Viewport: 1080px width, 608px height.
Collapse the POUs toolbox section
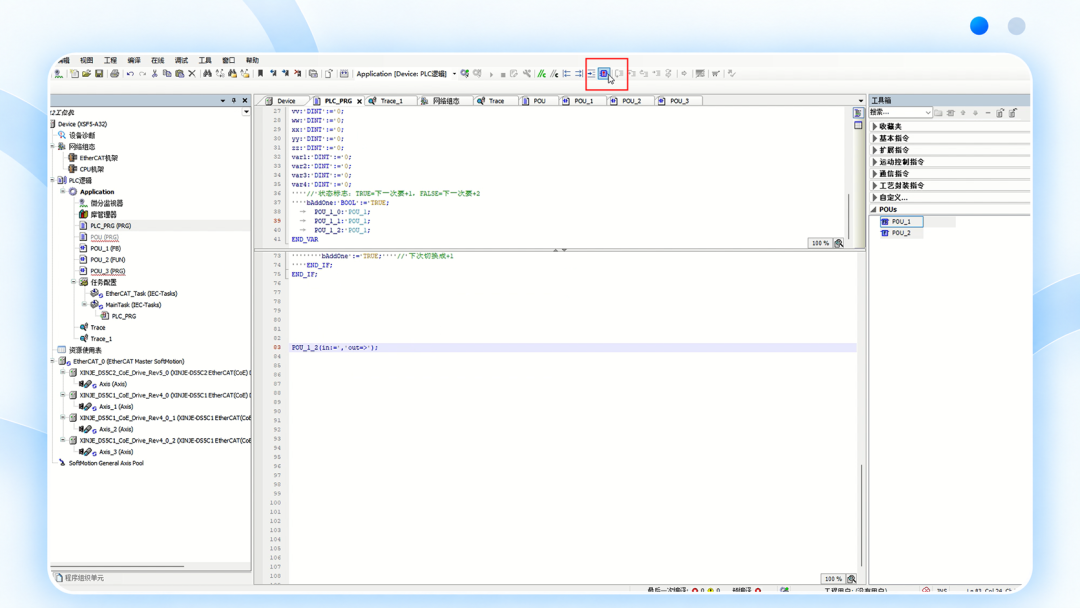click(x=875, y=209)
